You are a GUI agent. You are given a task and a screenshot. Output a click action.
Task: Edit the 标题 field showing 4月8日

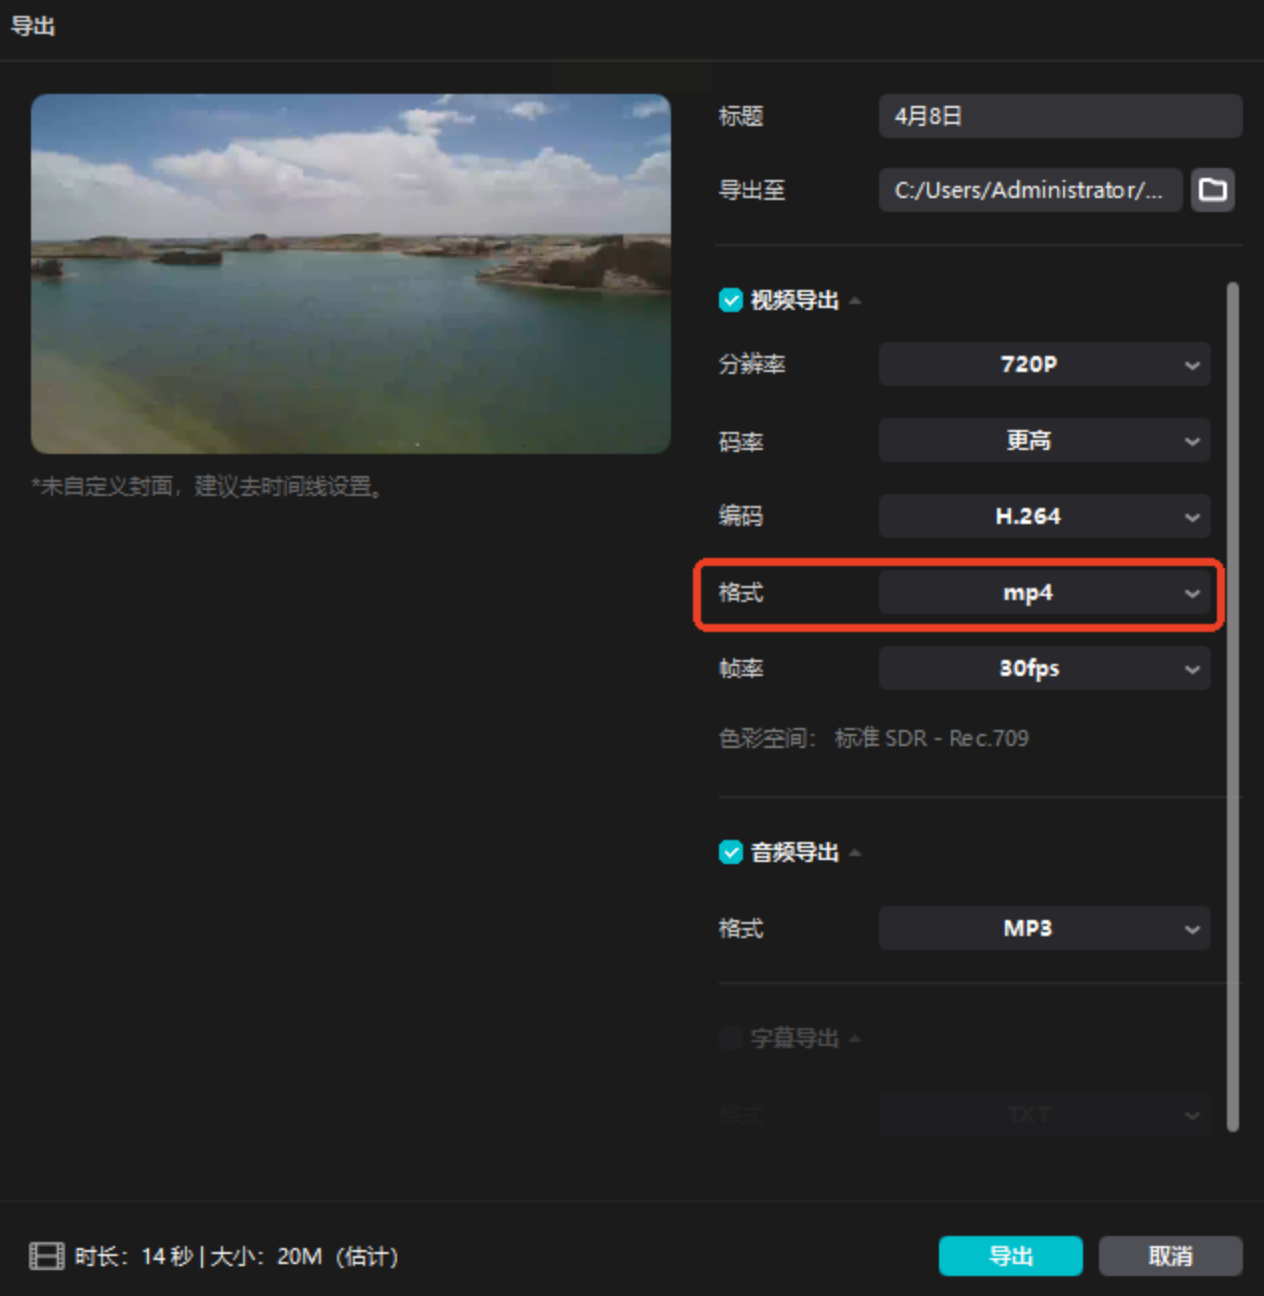[x=1060, y=116]
